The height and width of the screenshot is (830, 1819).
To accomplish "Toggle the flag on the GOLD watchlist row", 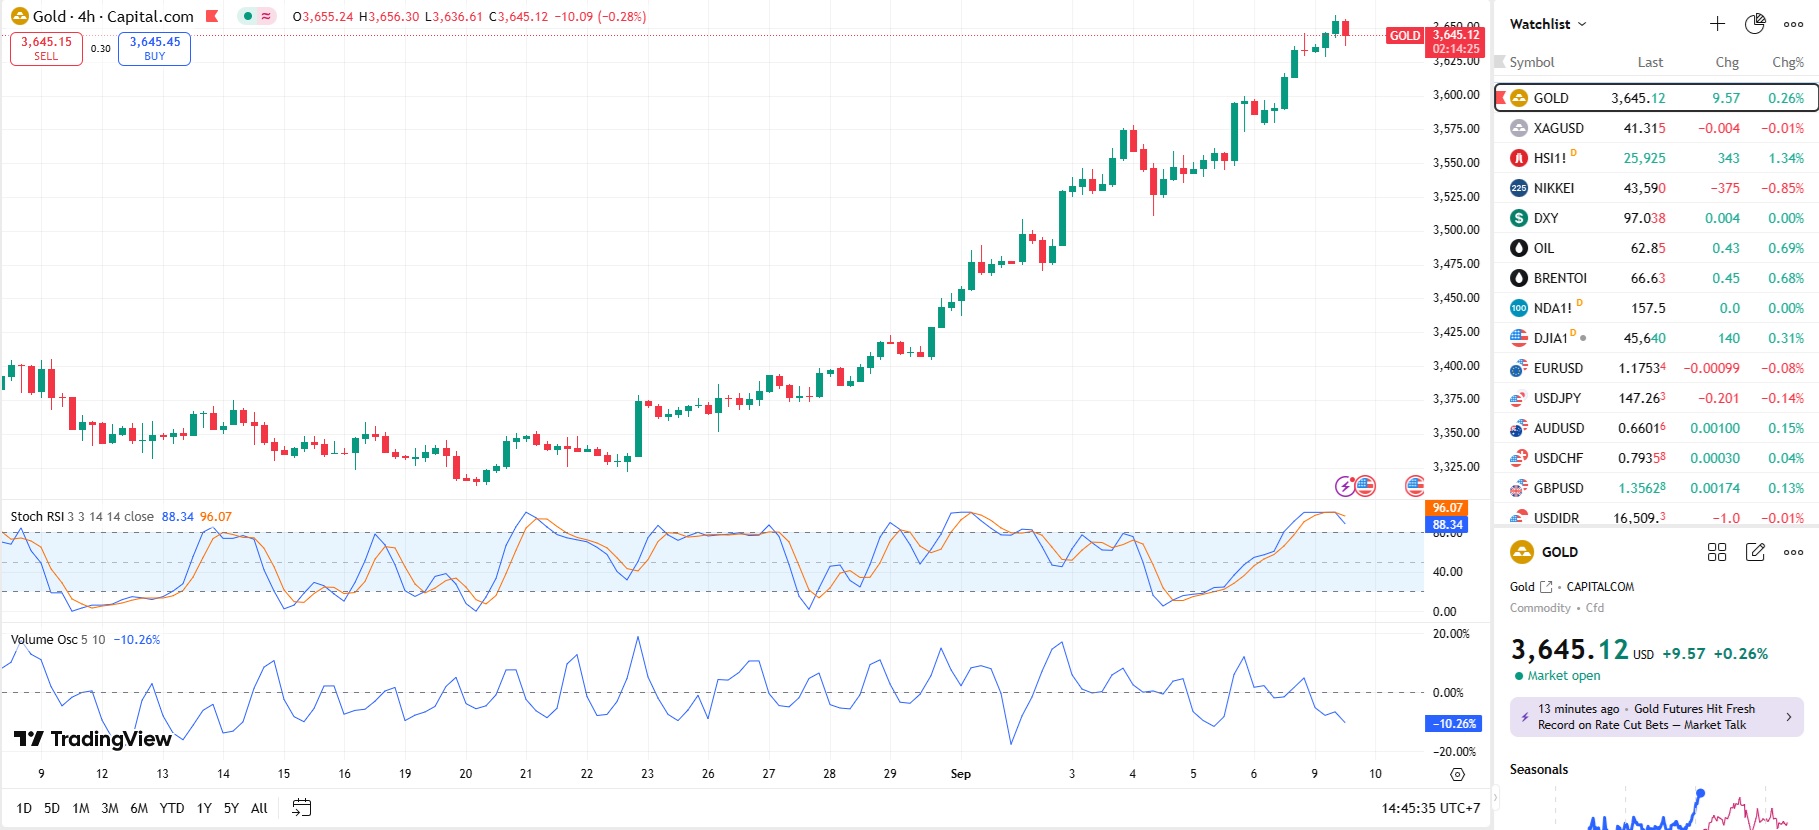I will coord(1501,98).
